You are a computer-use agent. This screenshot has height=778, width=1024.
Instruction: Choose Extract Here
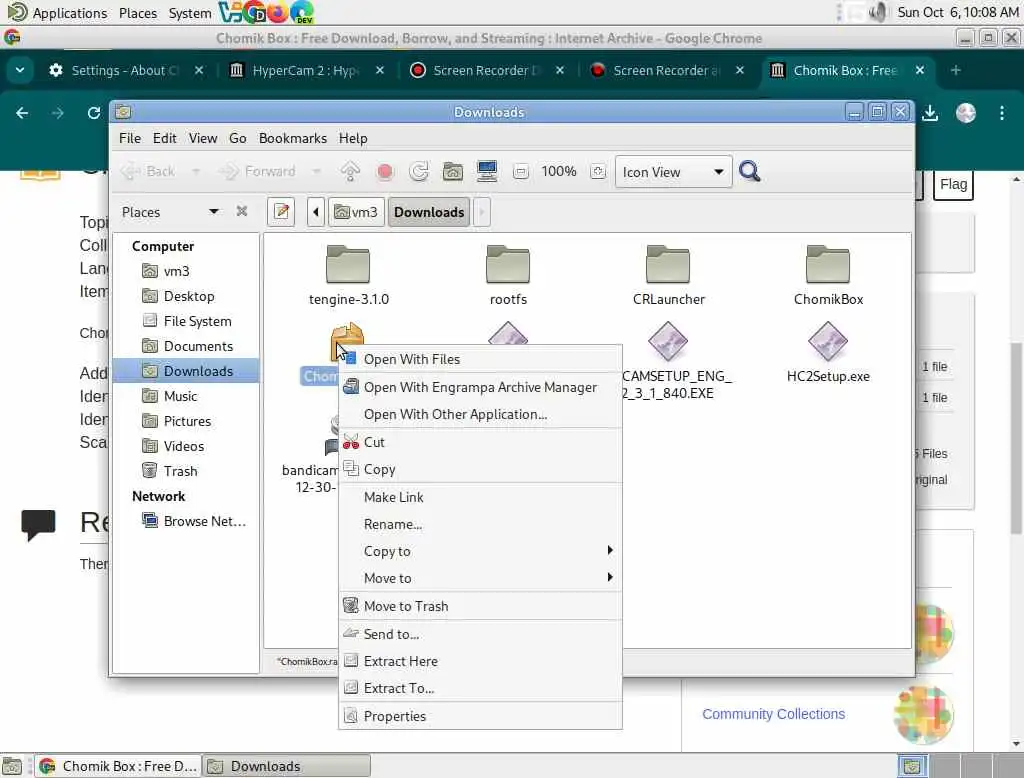click(481, 661)
